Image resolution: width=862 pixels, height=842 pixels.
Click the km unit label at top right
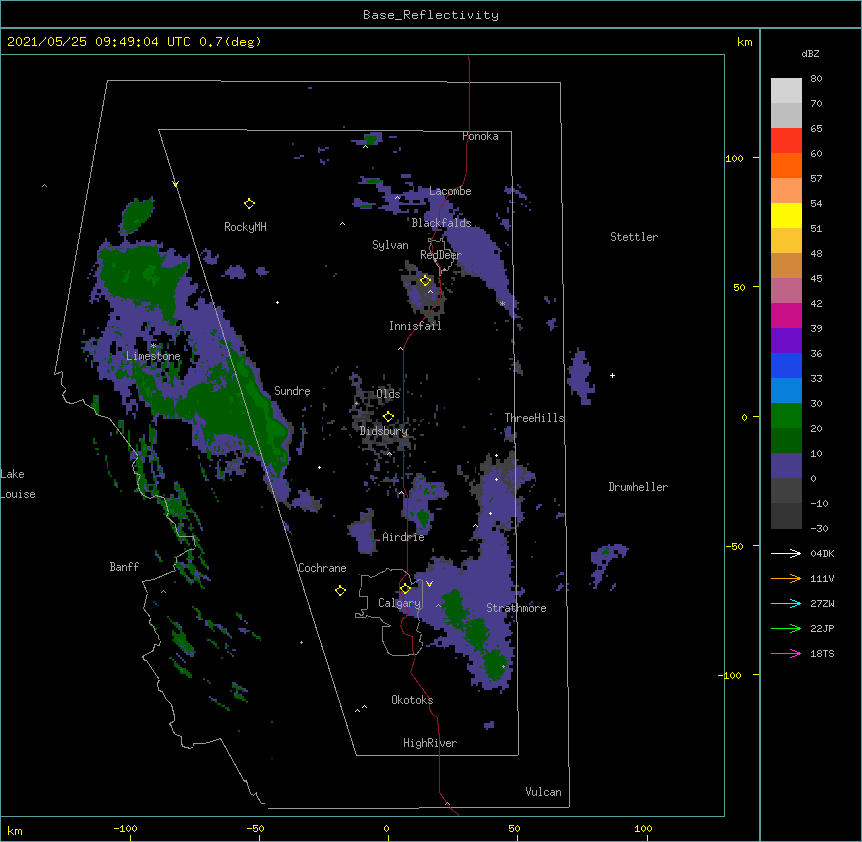pos(744,42)
